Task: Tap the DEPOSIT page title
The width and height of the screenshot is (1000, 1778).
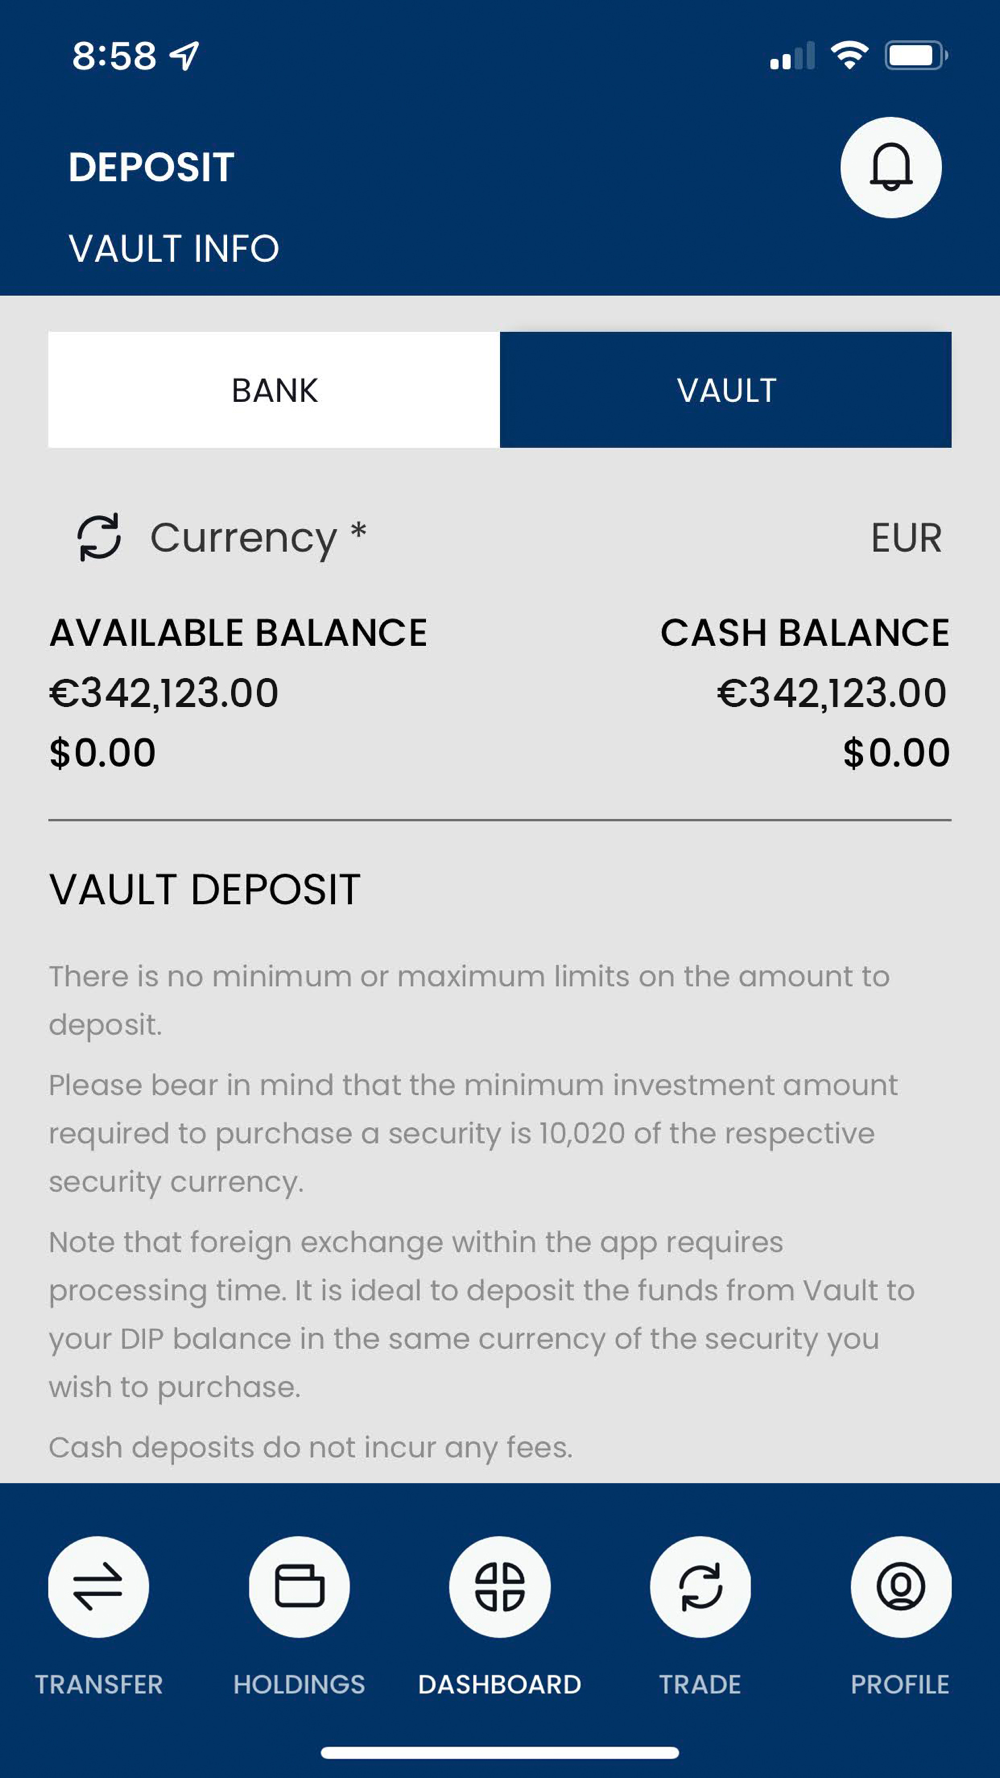Action: coord(151,167)
